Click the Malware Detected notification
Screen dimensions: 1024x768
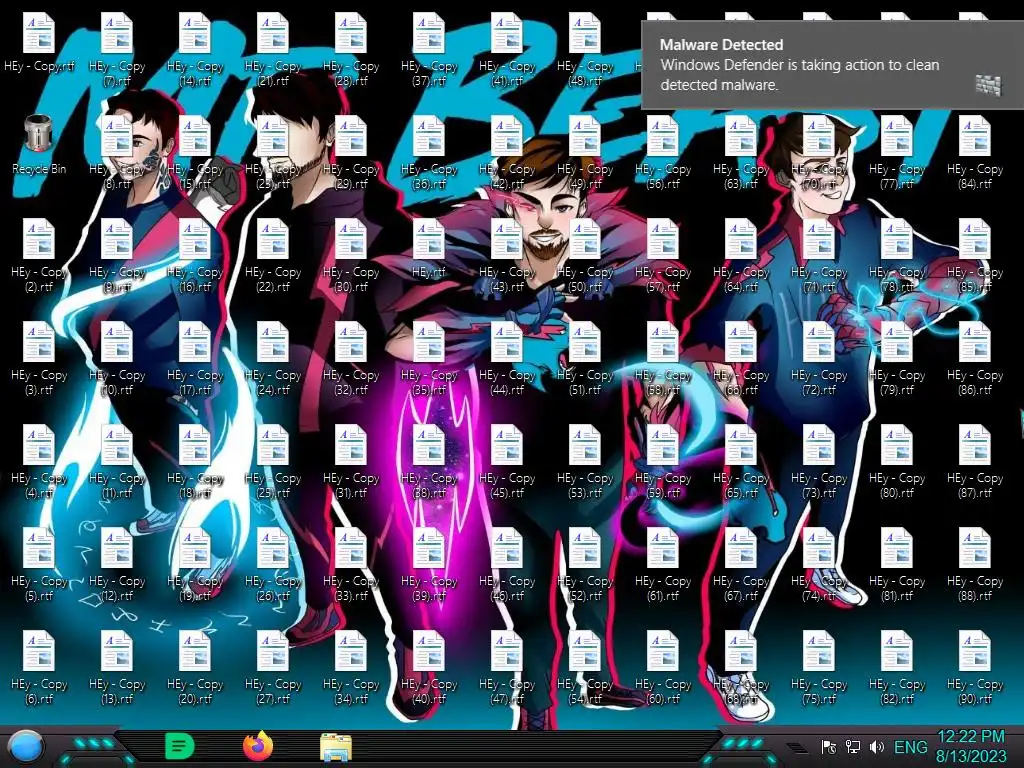click(x=833, y=65)
